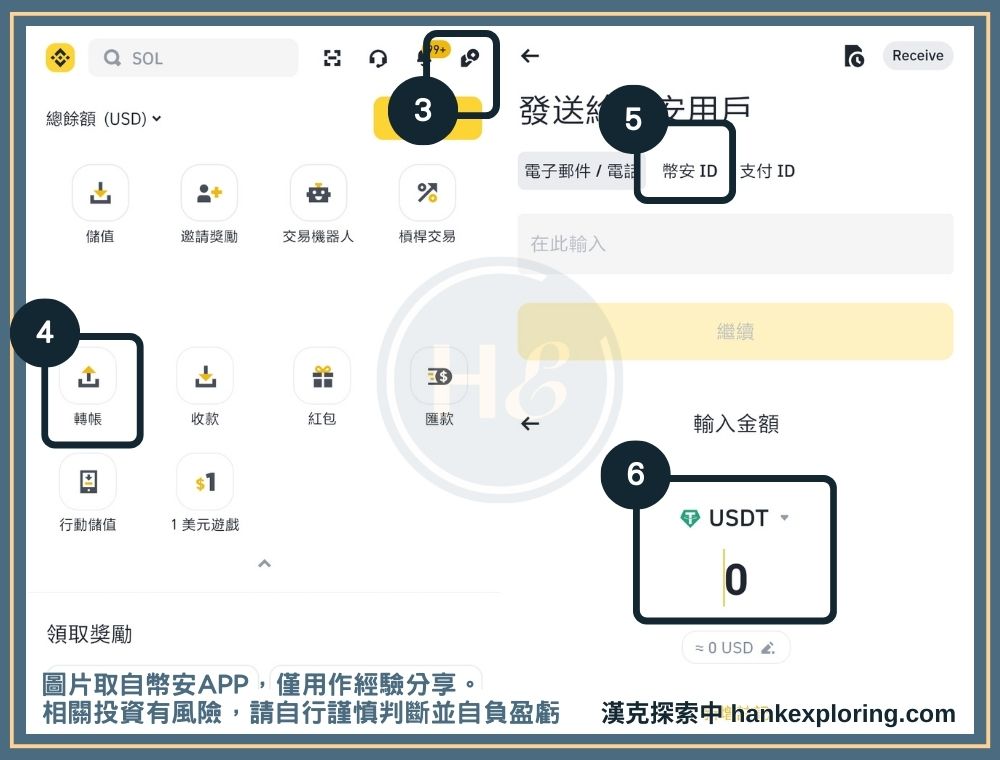Collapse the shortcuts with the up chevron

tap(264, 564)
